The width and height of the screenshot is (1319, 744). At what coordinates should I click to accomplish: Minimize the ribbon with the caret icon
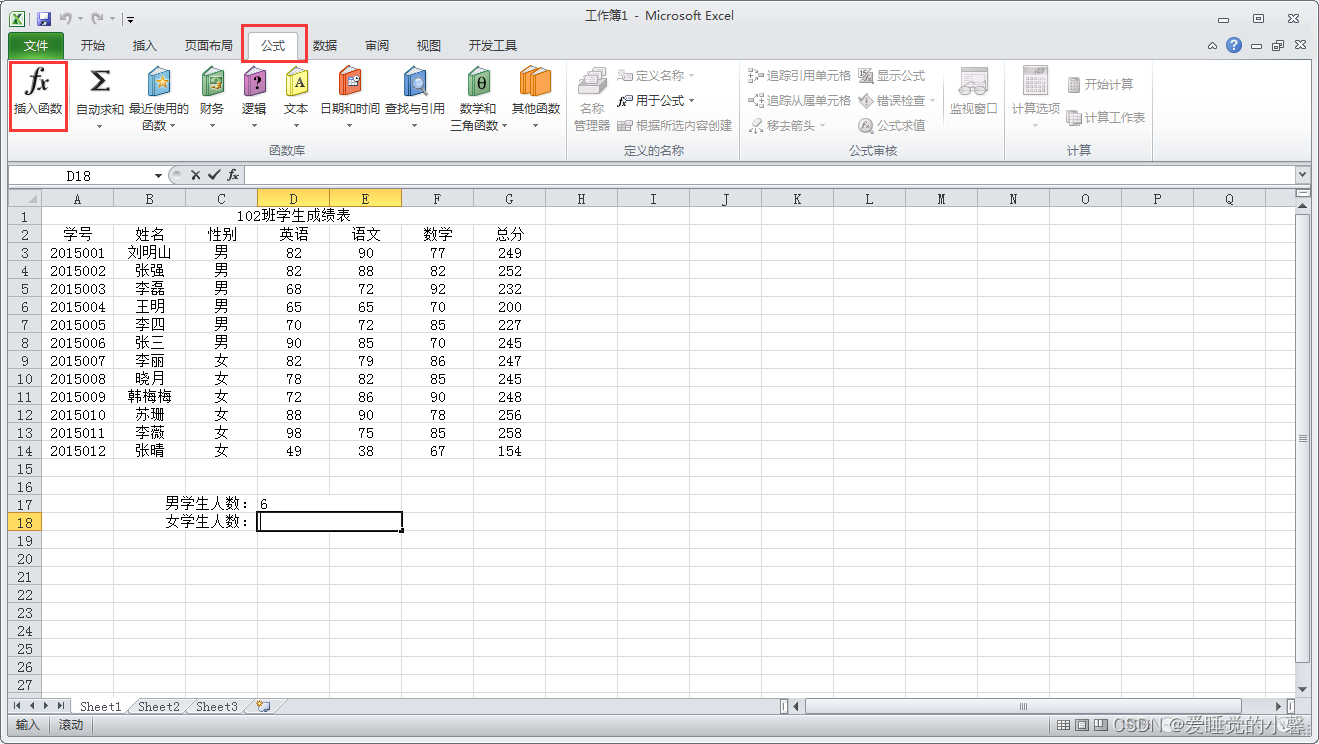[1212, 45]
